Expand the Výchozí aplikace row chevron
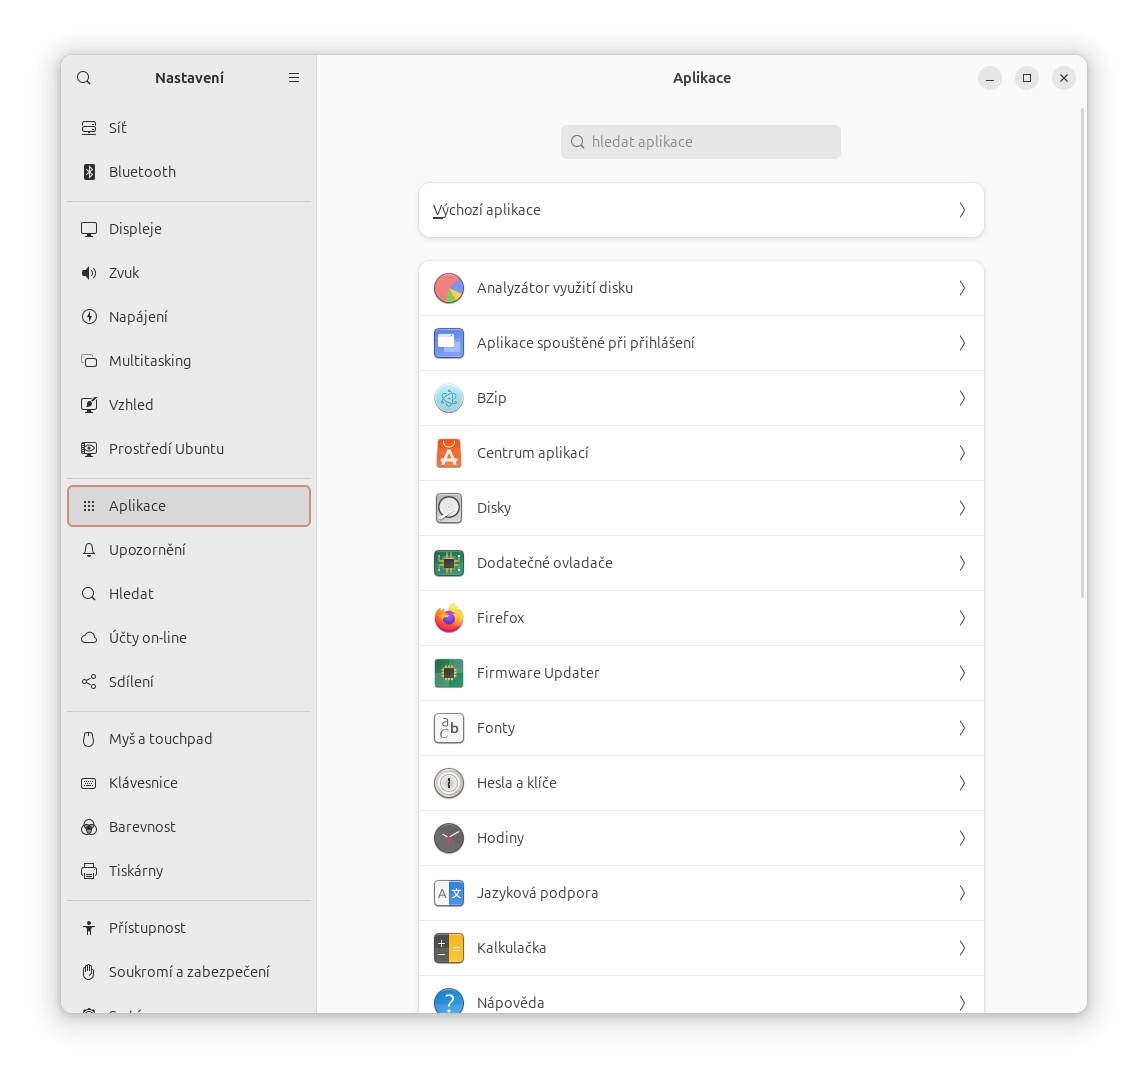The image size is (1148, 1080). (961, 210)
